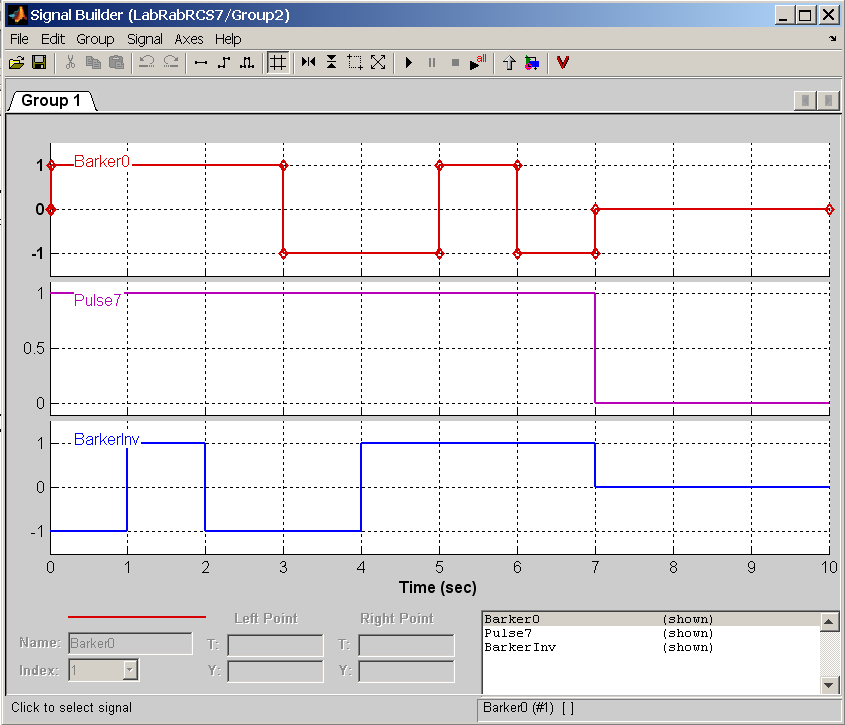This screenshot has height=725, width=845.
Task: Add a pulse signal via toolbar
Action: pos(246,62)
